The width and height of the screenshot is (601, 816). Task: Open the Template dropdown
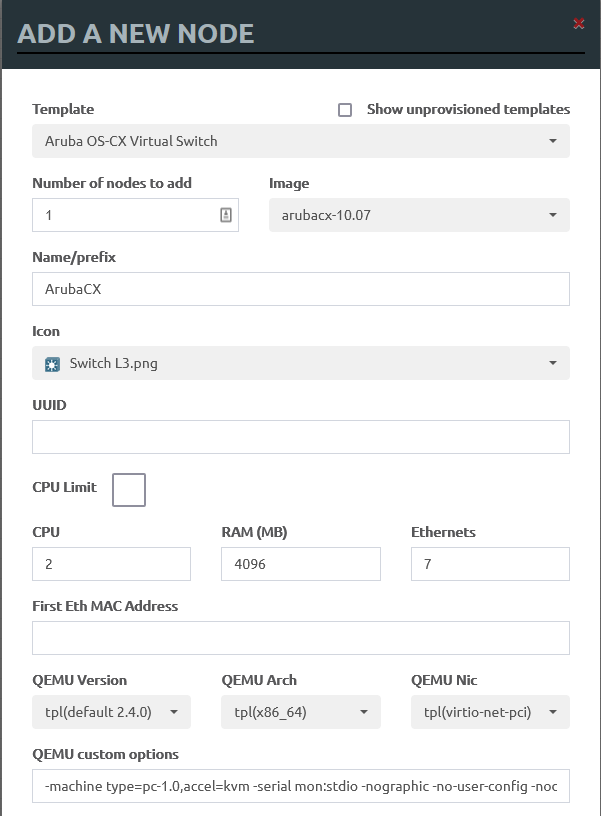tap(300, 141)
